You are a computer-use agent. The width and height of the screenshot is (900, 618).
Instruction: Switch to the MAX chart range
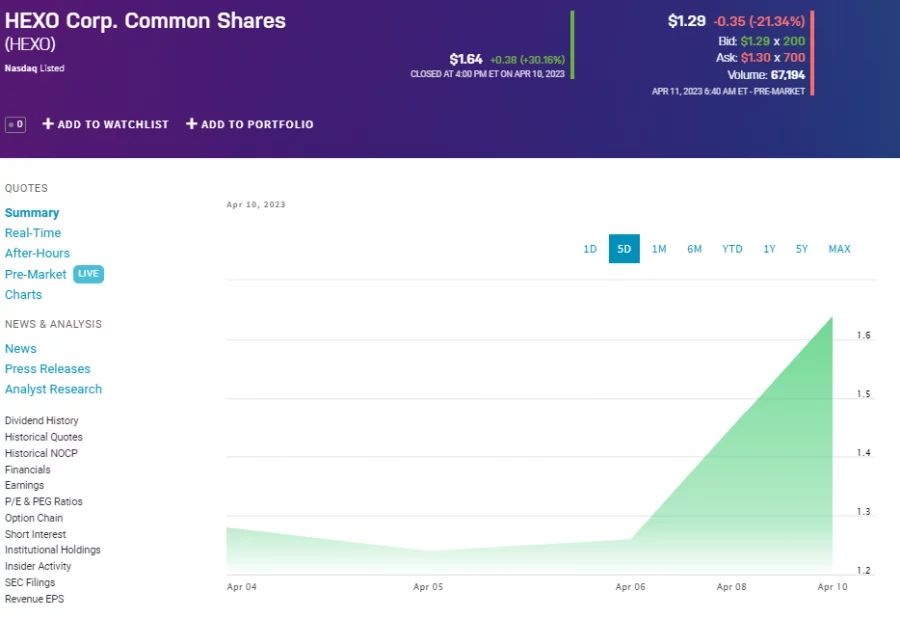(x=839, y=249)
